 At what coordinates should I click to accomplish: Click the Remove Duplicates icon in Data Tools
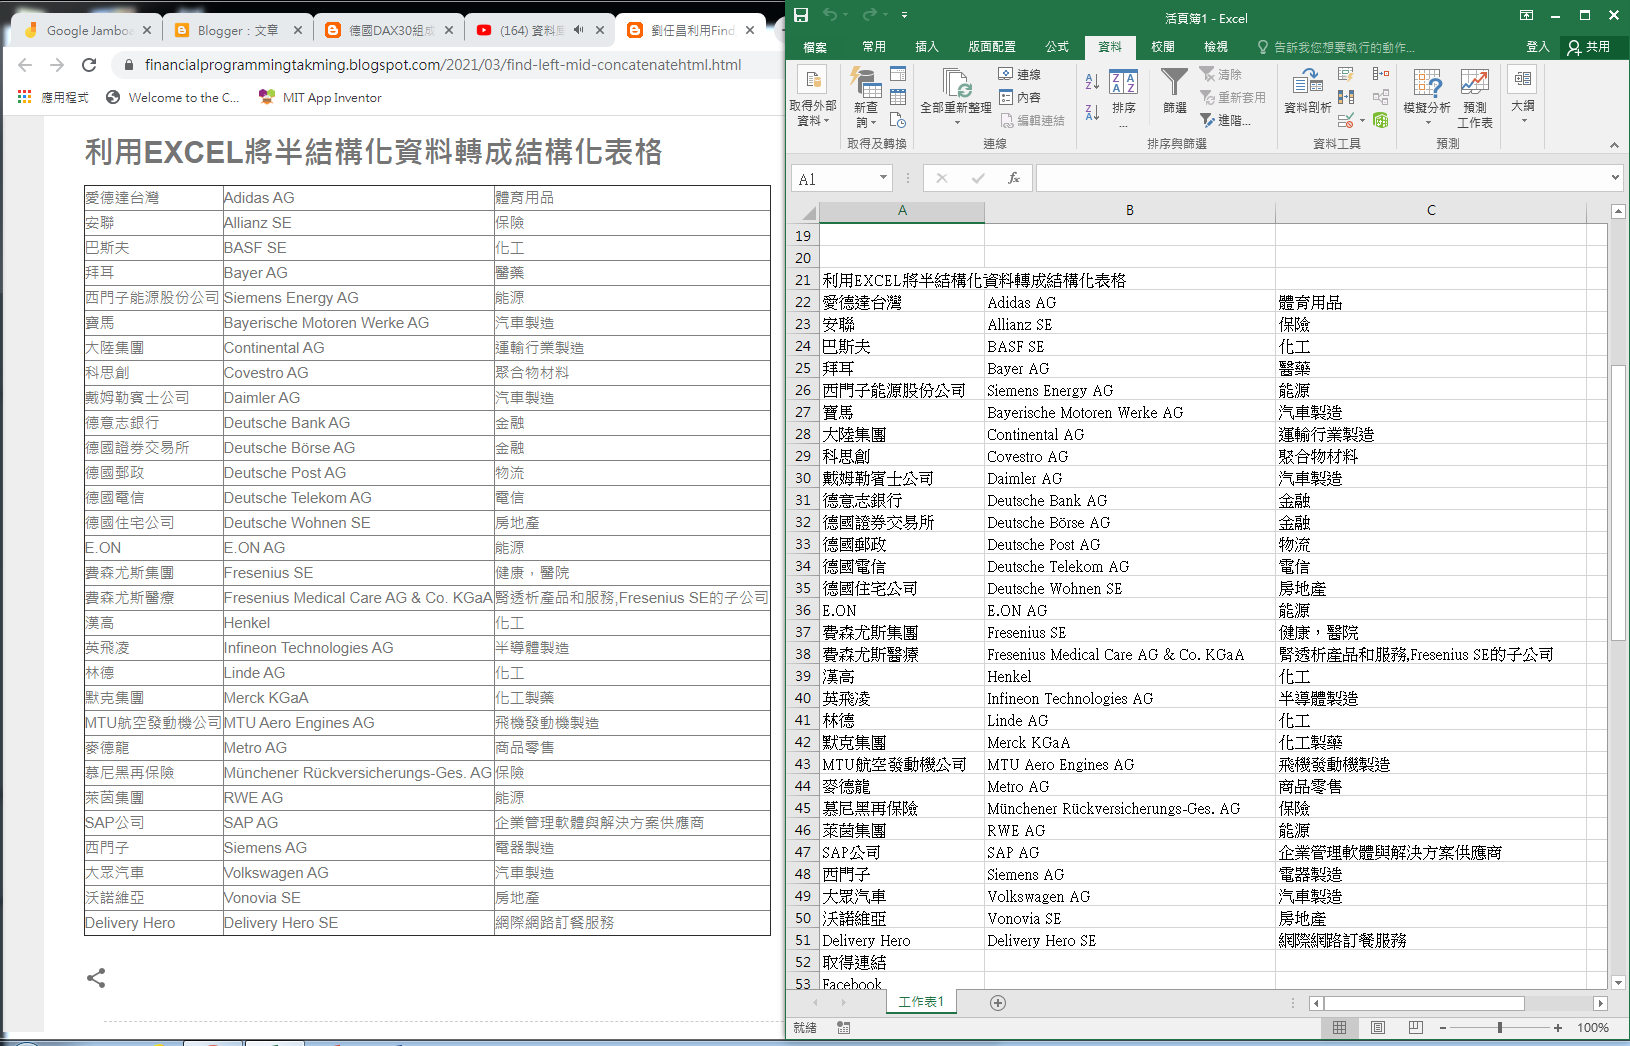coord(1346,97)
